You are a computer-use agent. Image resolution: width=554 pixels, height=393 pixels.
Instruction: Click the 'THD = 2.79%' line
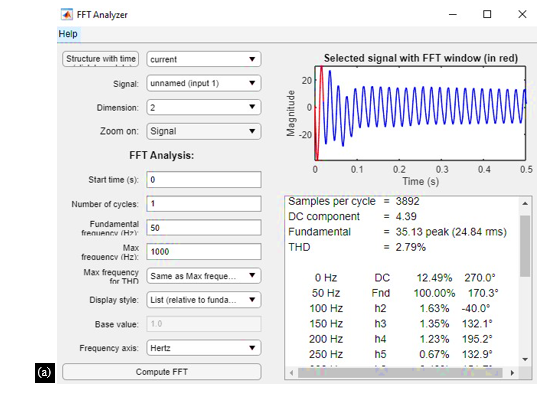click(x=357, y=247)
